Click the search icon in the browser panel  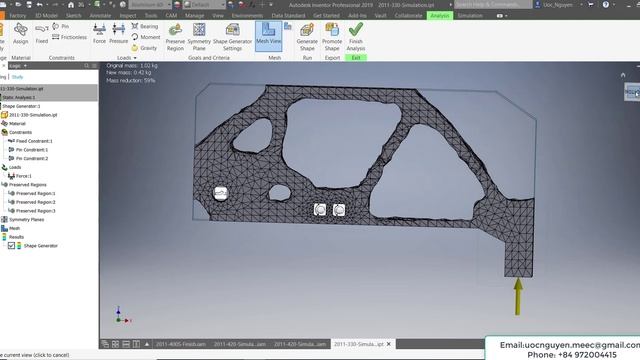(x=87, y=66)
